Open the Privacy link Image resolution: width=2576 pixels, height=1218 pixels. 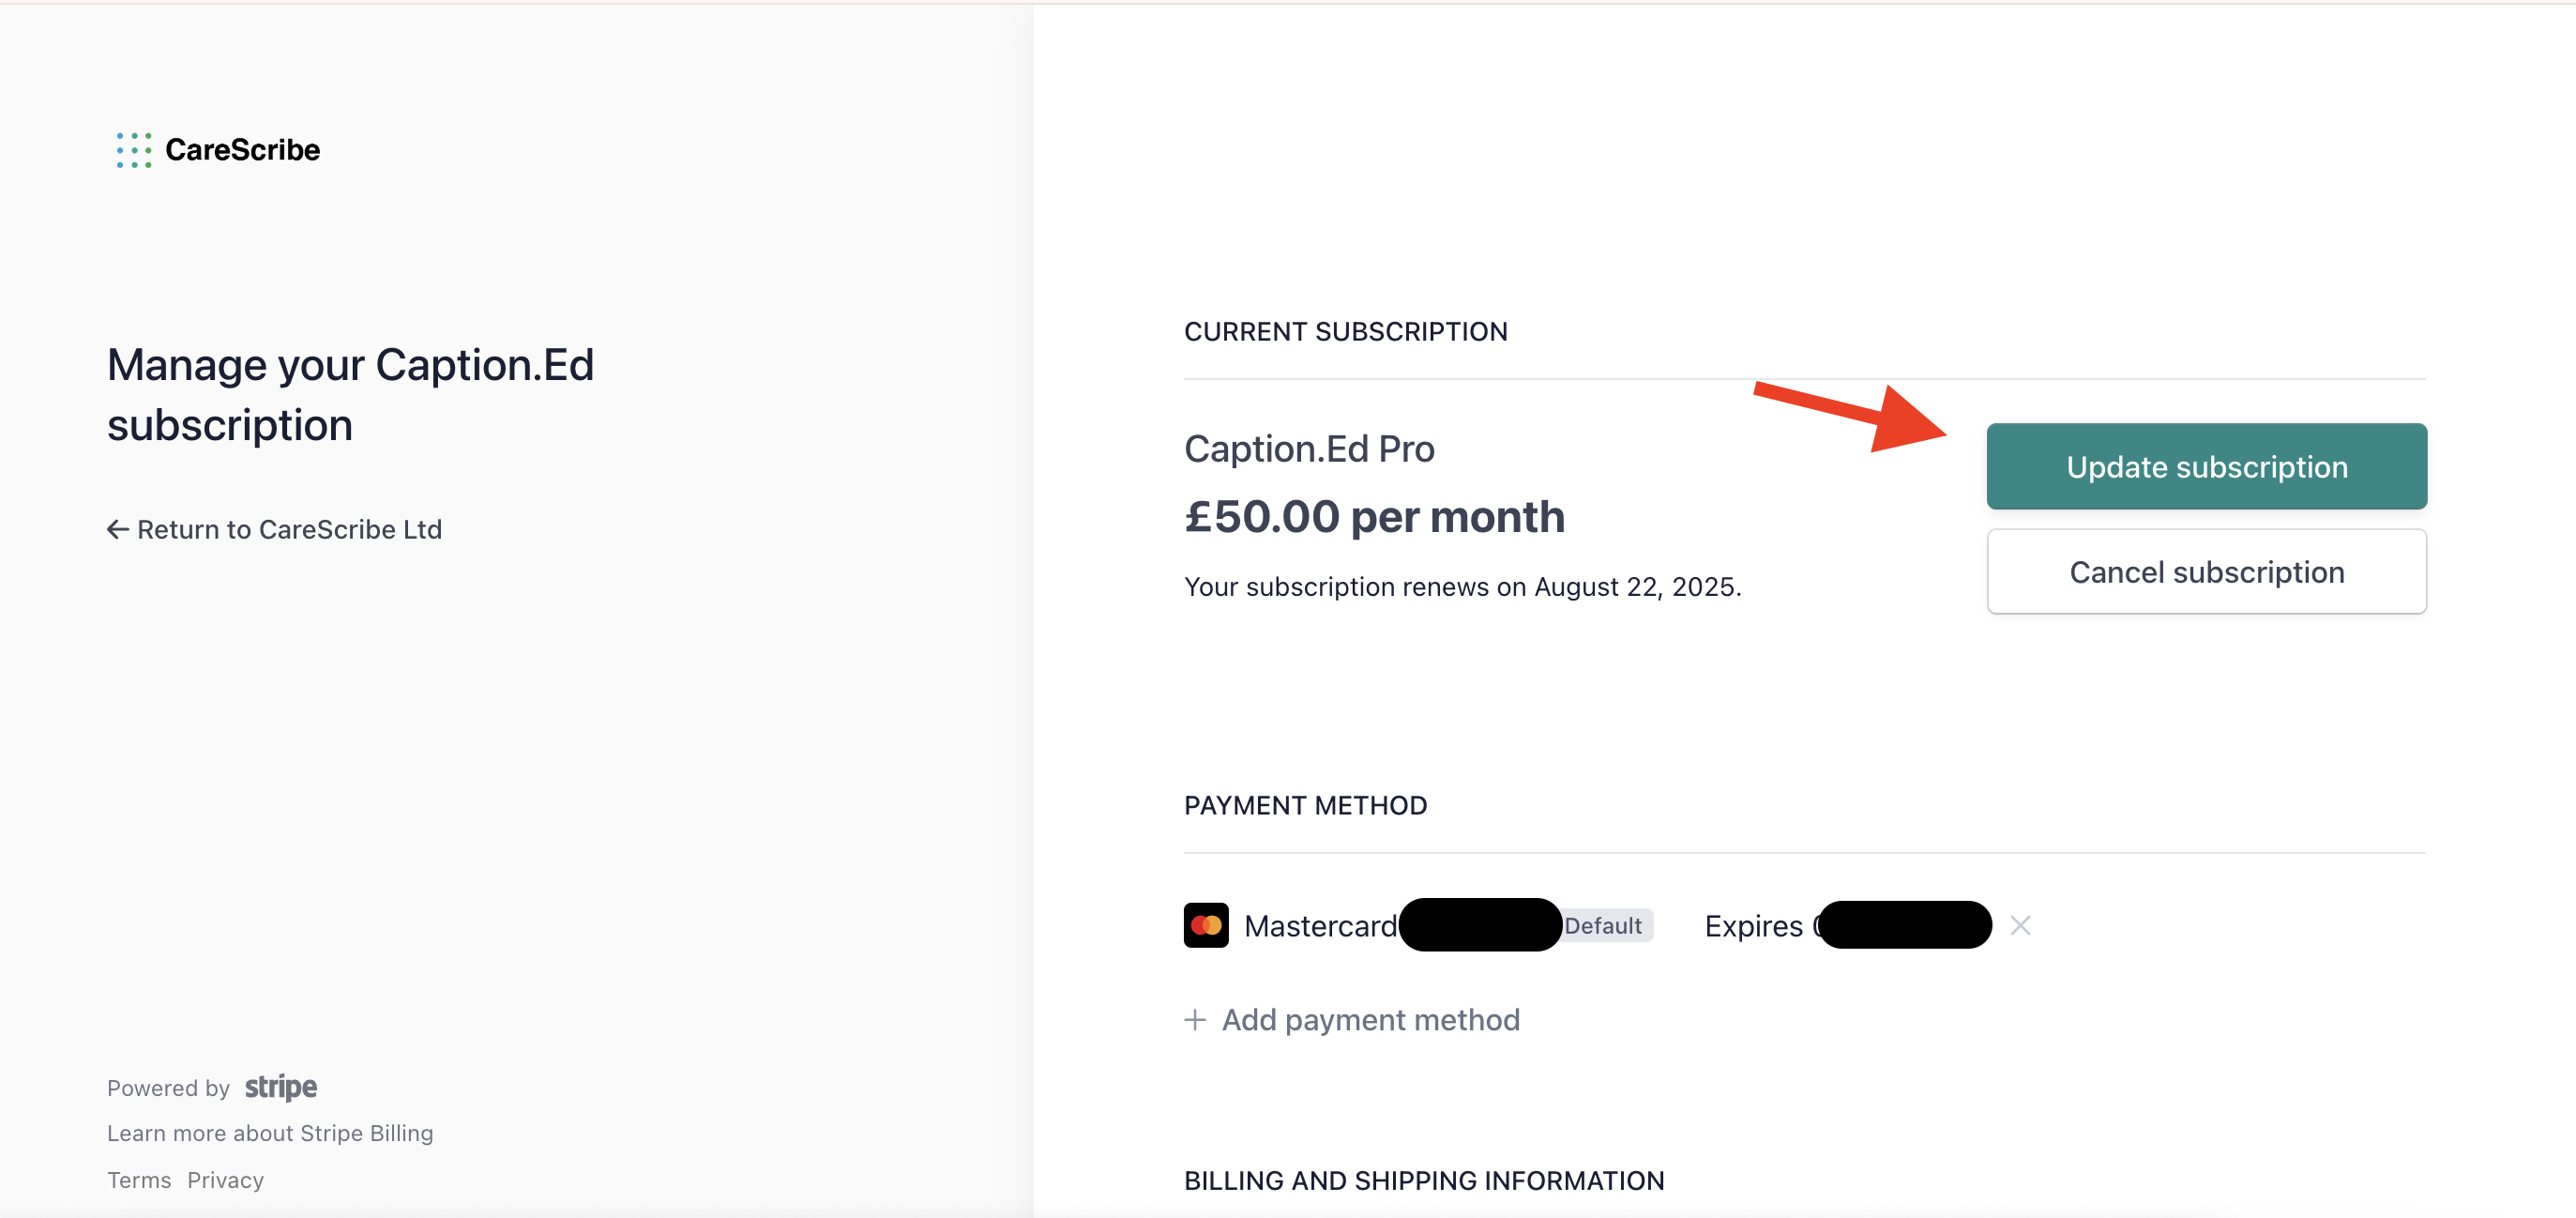tap(225, 1180)
